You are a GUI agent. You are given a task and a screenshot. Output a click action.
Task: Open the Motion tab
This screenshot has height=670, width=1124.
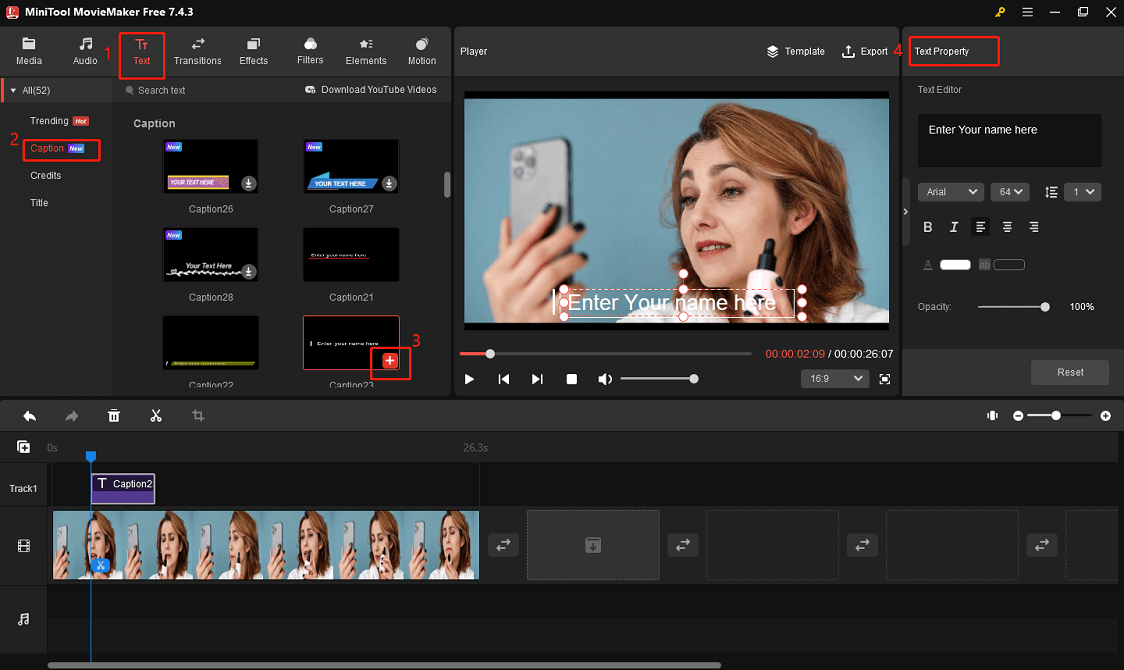coord(422,52)
